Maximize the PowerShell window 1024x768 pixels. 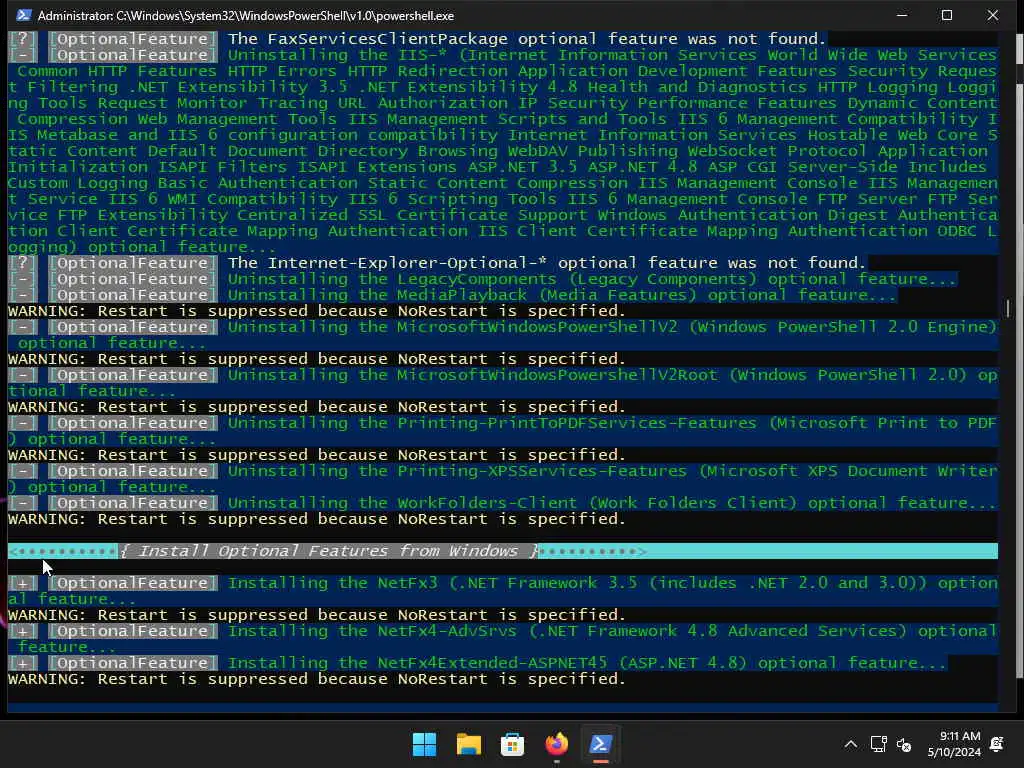[947, 15]
